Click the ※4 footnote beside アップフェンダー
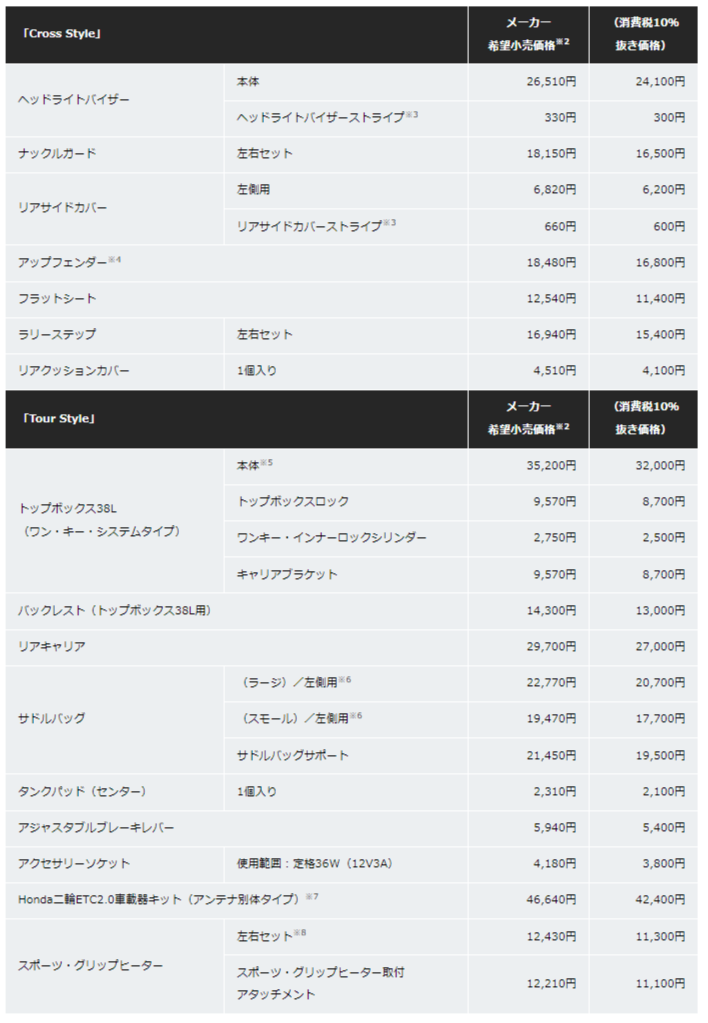The height and width of the screenshot is (1023, 708). click(x=115, y=259)
